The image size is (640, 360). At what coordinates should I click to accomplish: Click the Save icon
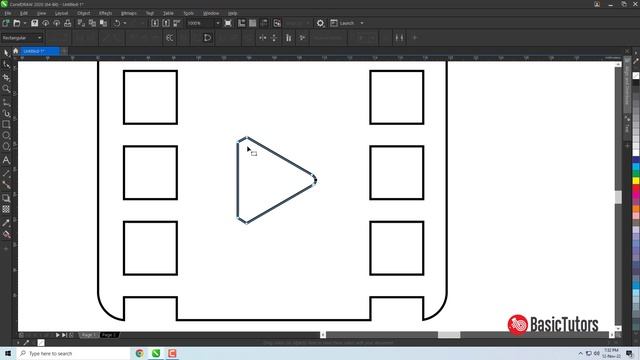click(35, 23)
